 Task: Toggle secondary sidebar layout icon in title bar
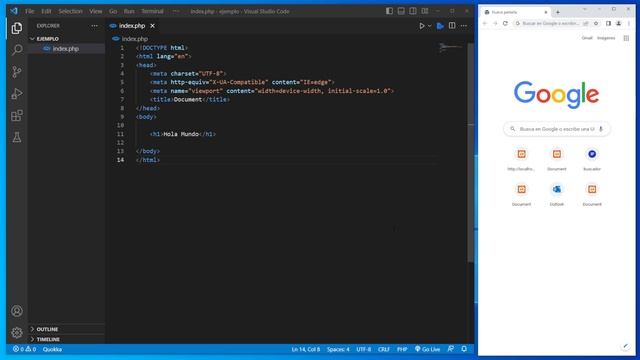[x=413, y=11]
